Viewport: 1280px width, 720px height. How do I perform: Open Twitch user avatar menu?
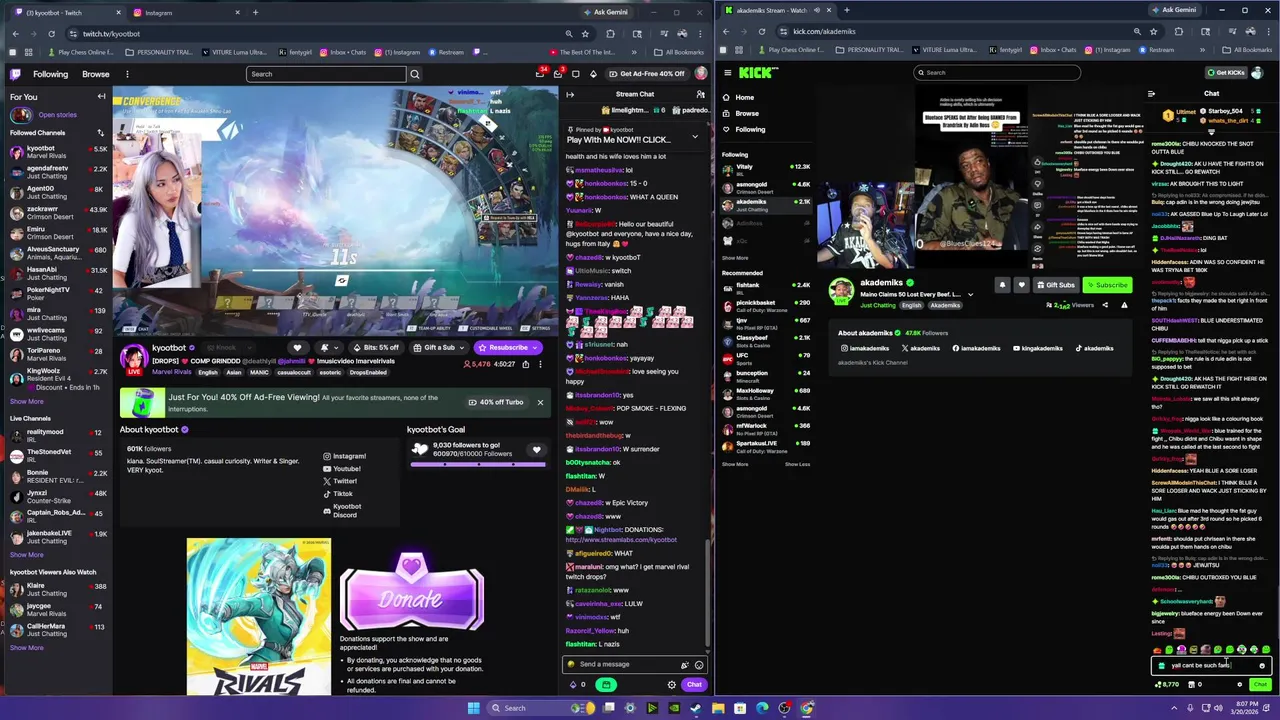[x=701, y=74]
